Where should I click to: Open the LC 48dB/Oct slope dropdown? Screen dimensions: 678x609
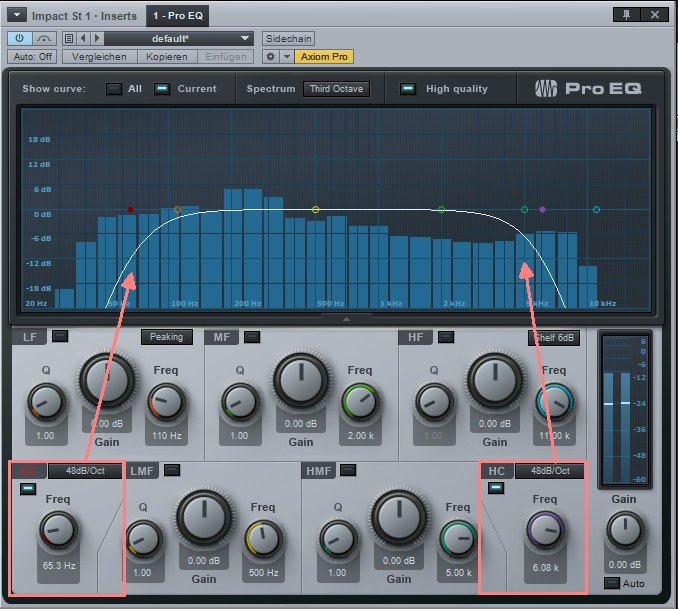pyautogui.click(x=85, y=471)
